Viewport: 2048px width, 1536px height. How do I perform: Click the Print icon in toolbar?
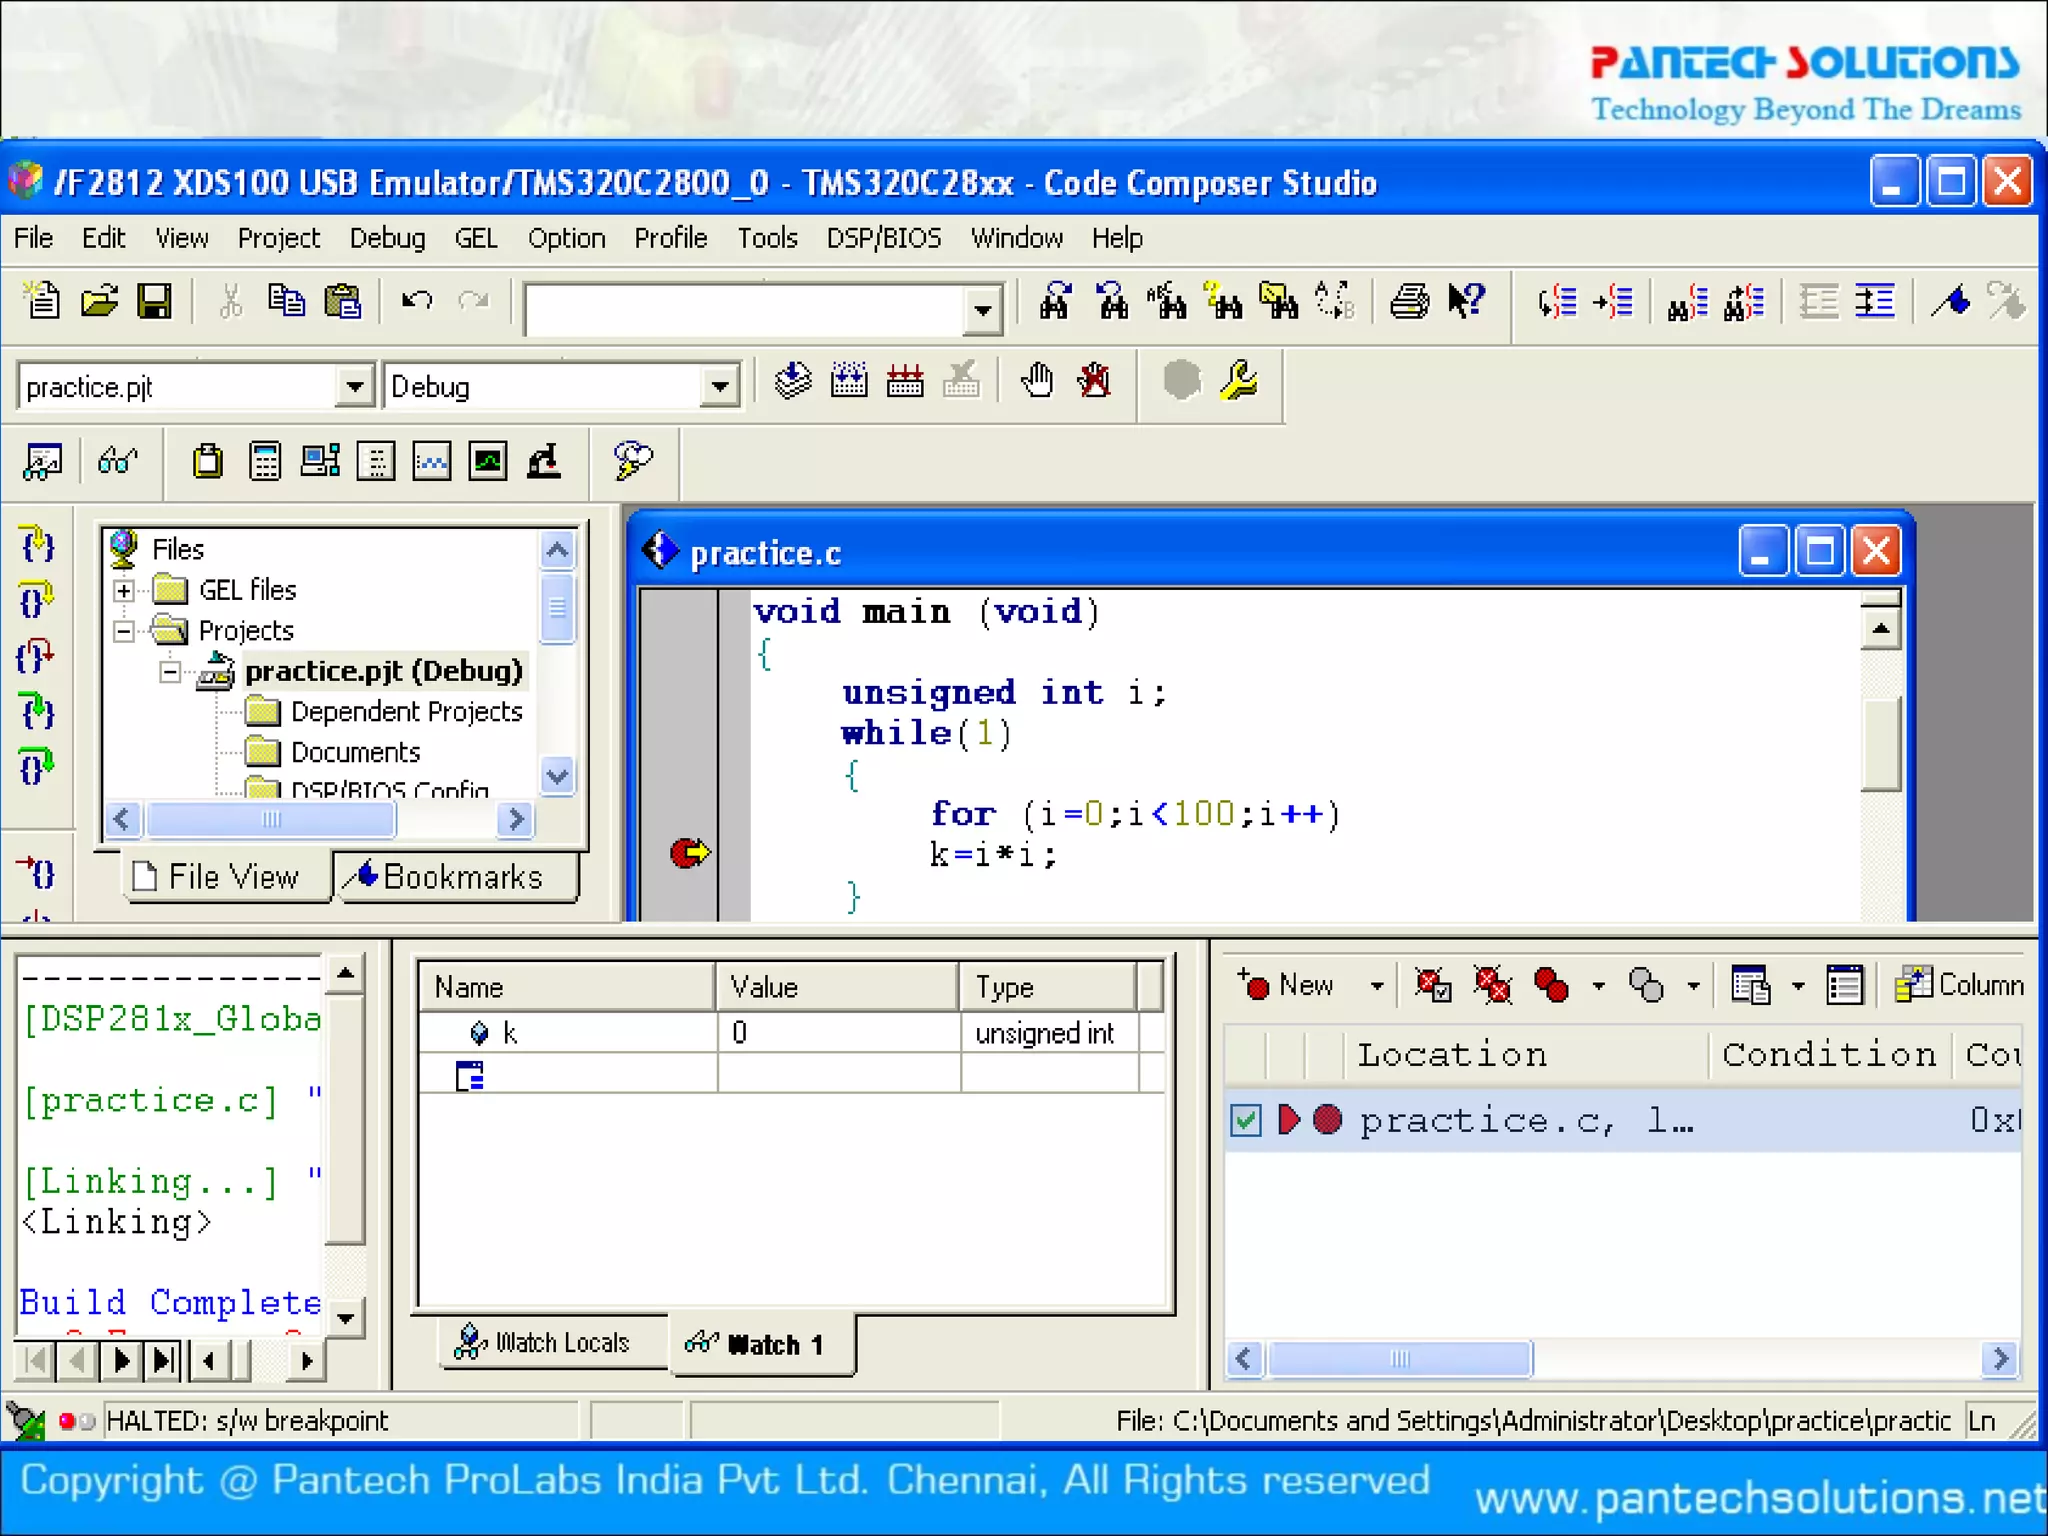point(1409,301)
